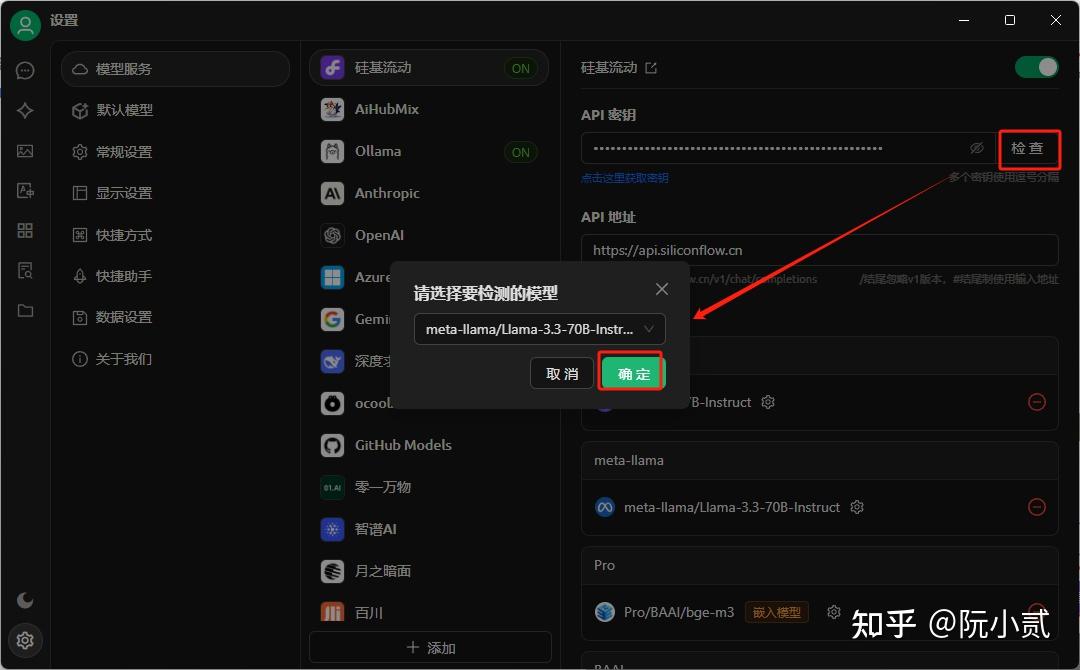
Task: Open the agents sparkle sidebar icon
Action: pos(25,110)
